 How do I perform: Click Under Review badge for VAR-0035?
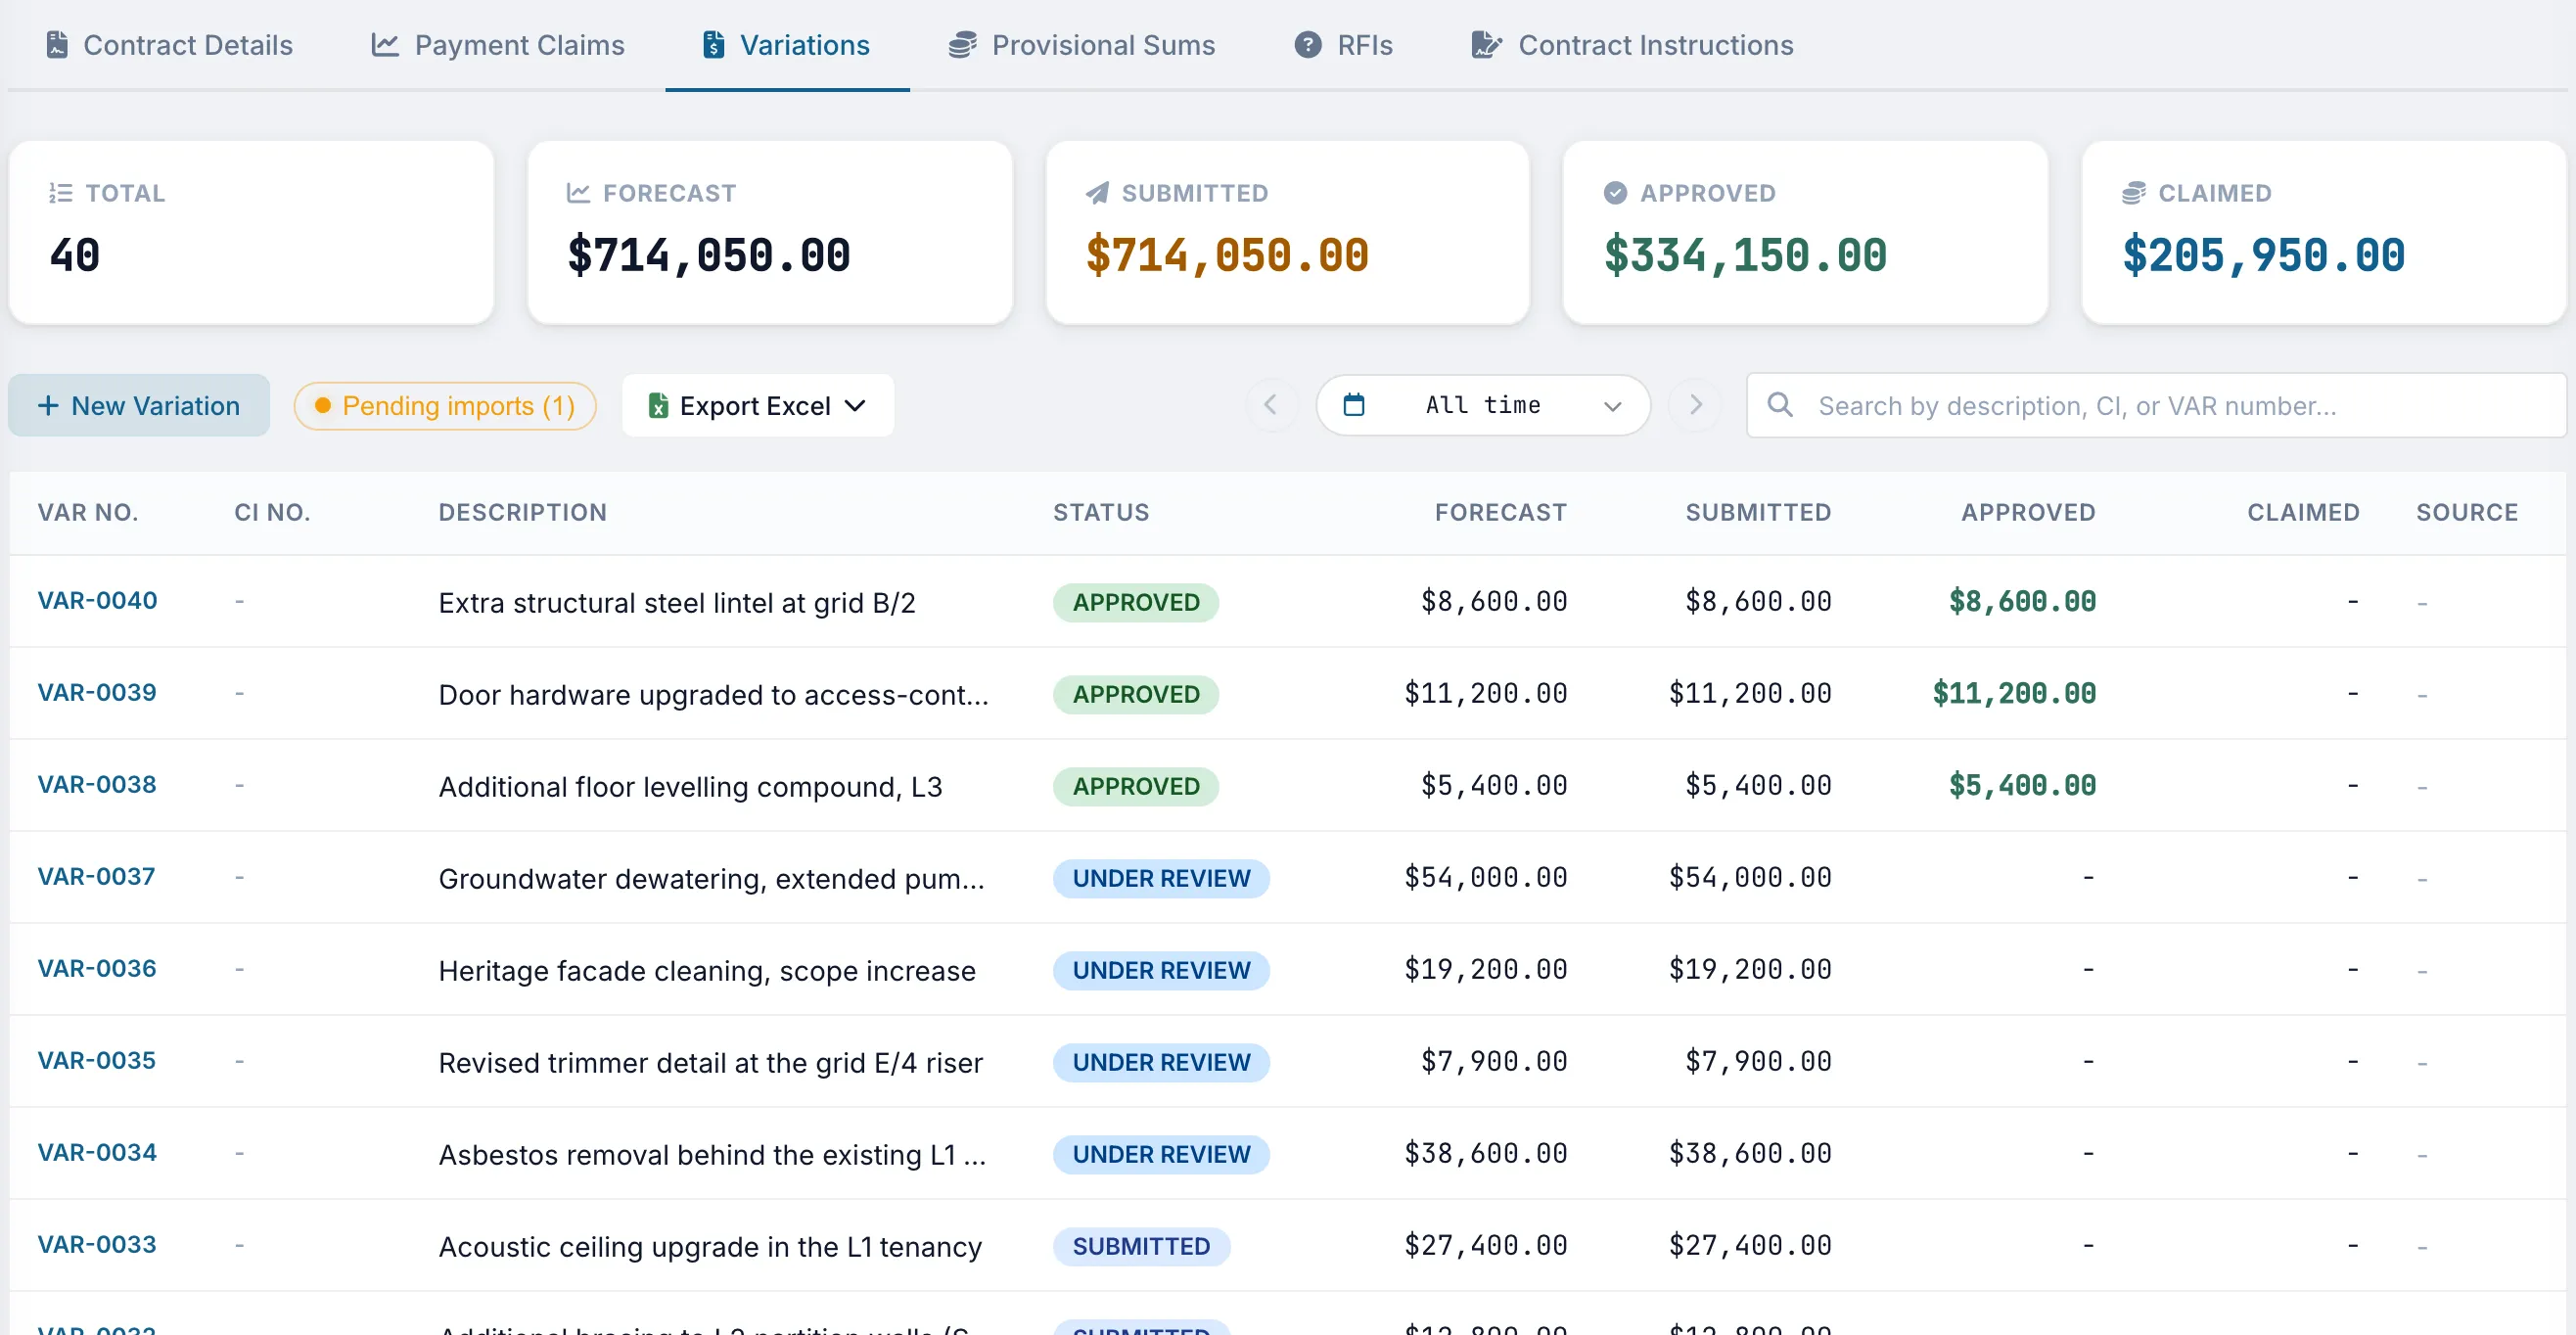pyautogui.click(x=1161, y=1062)
